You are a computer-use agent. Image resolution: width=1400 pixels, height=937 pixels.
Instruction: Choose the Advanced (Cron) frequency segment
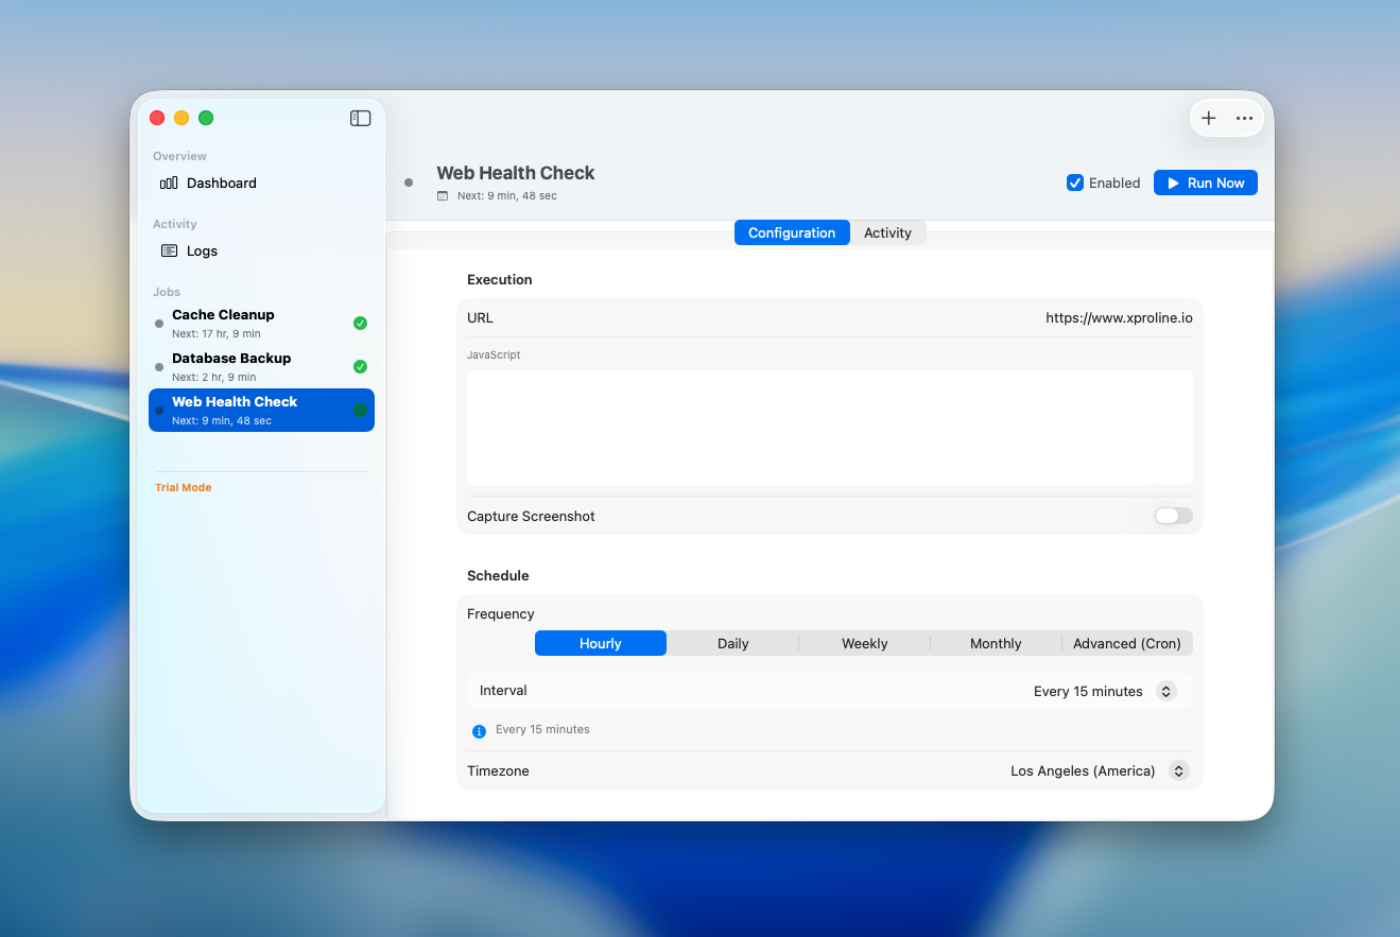pos(1126,644)
